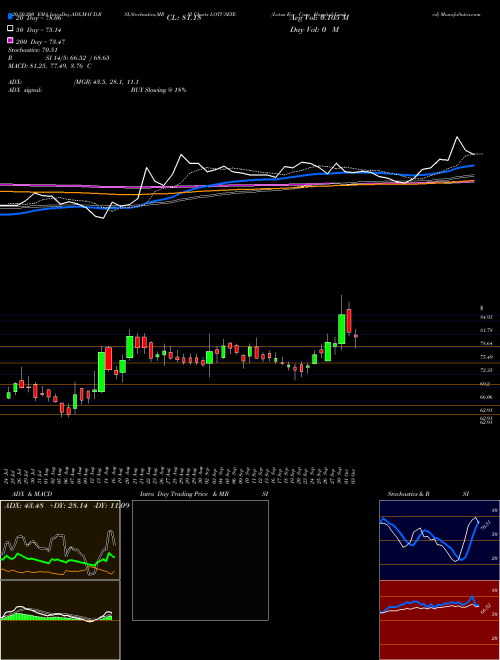Click the '-DY: 11.09' value in ADX panel
500x660 pixels.
pos(110,506)
